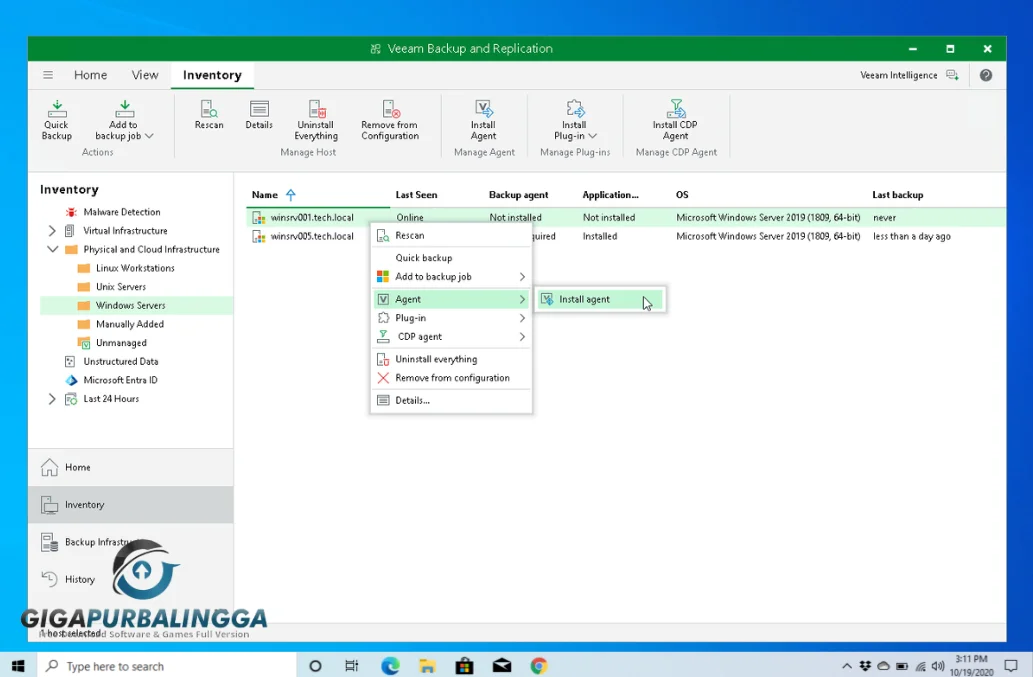Open Details from the ribbon
Screen dimensions: 1033x677
259,115
